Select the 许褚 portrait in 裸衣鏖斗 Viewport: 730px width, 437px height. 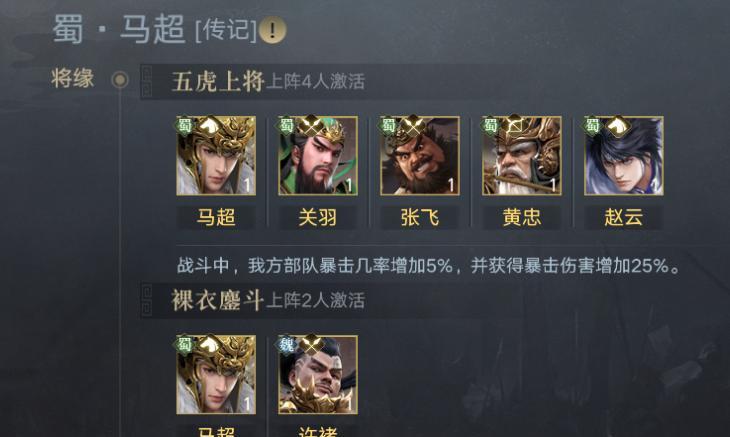(318, 374)
